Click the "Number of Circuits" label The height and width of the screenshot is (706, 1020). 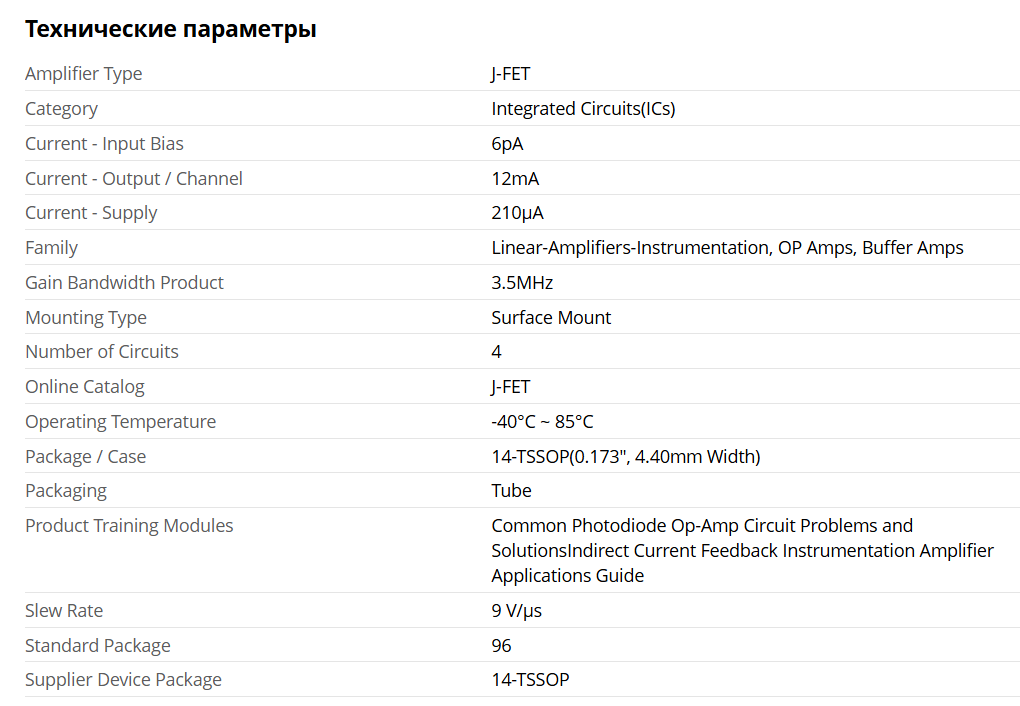101,352
